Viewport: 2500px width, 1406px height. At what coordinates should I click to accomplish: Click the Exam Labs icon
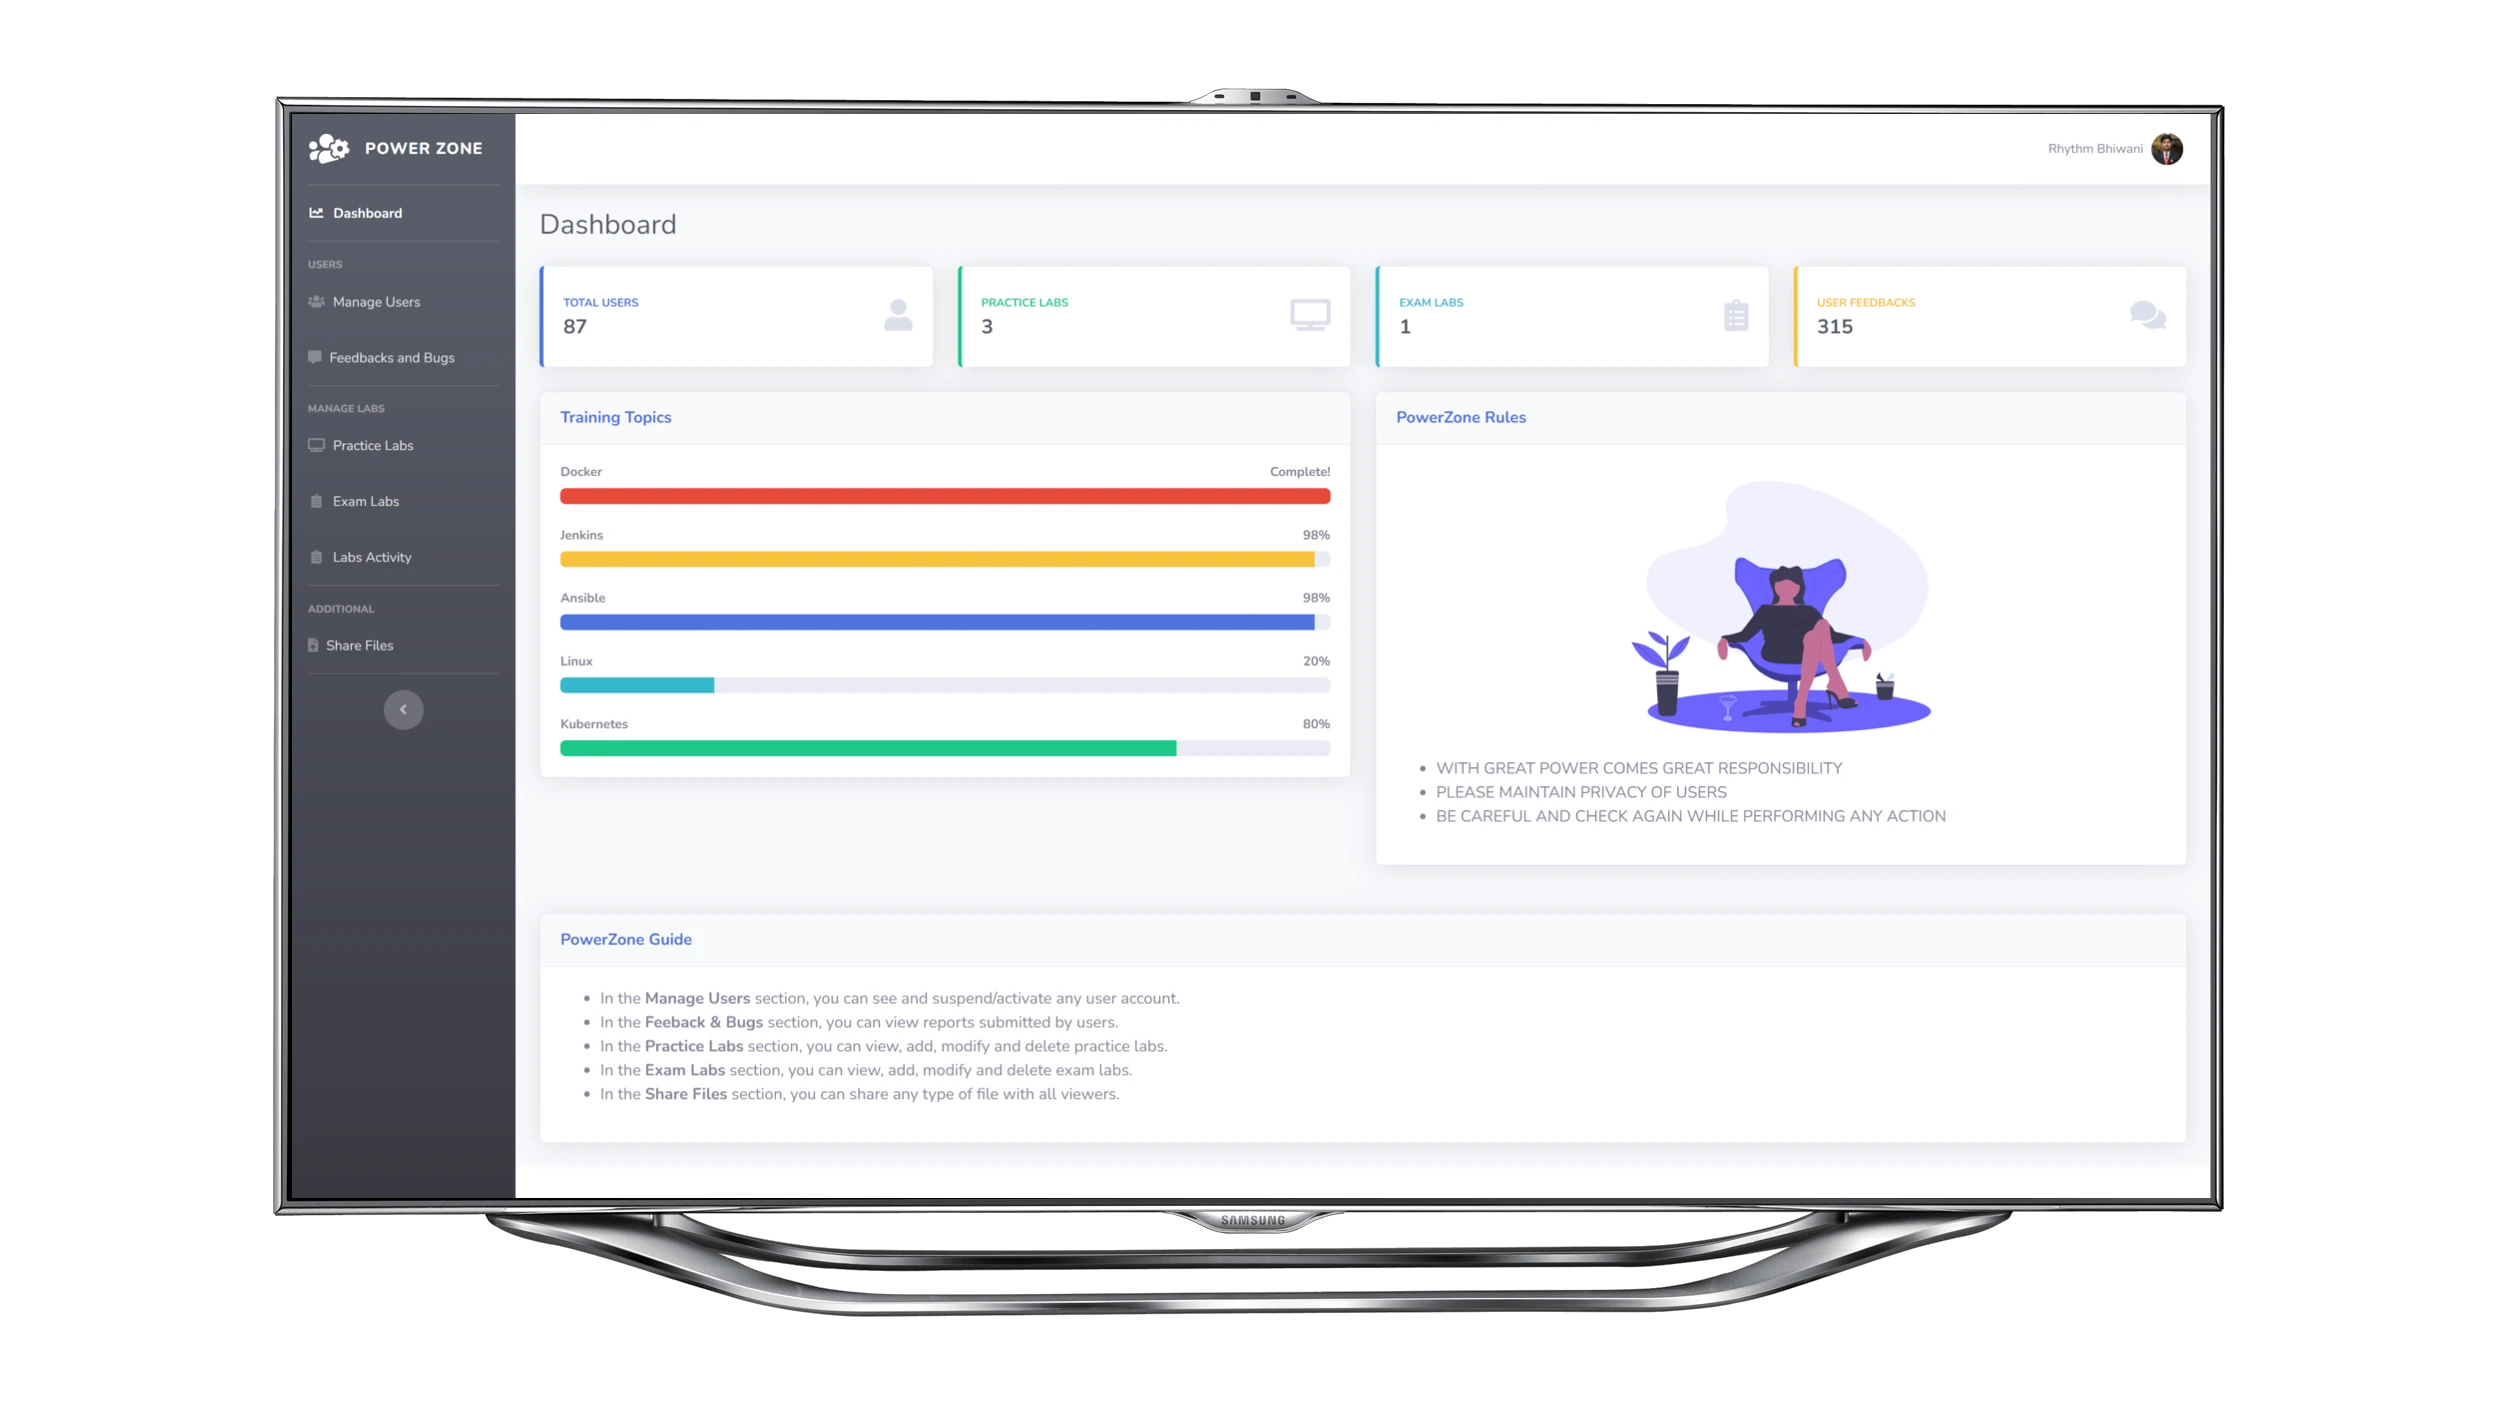(x=316, y=500)
